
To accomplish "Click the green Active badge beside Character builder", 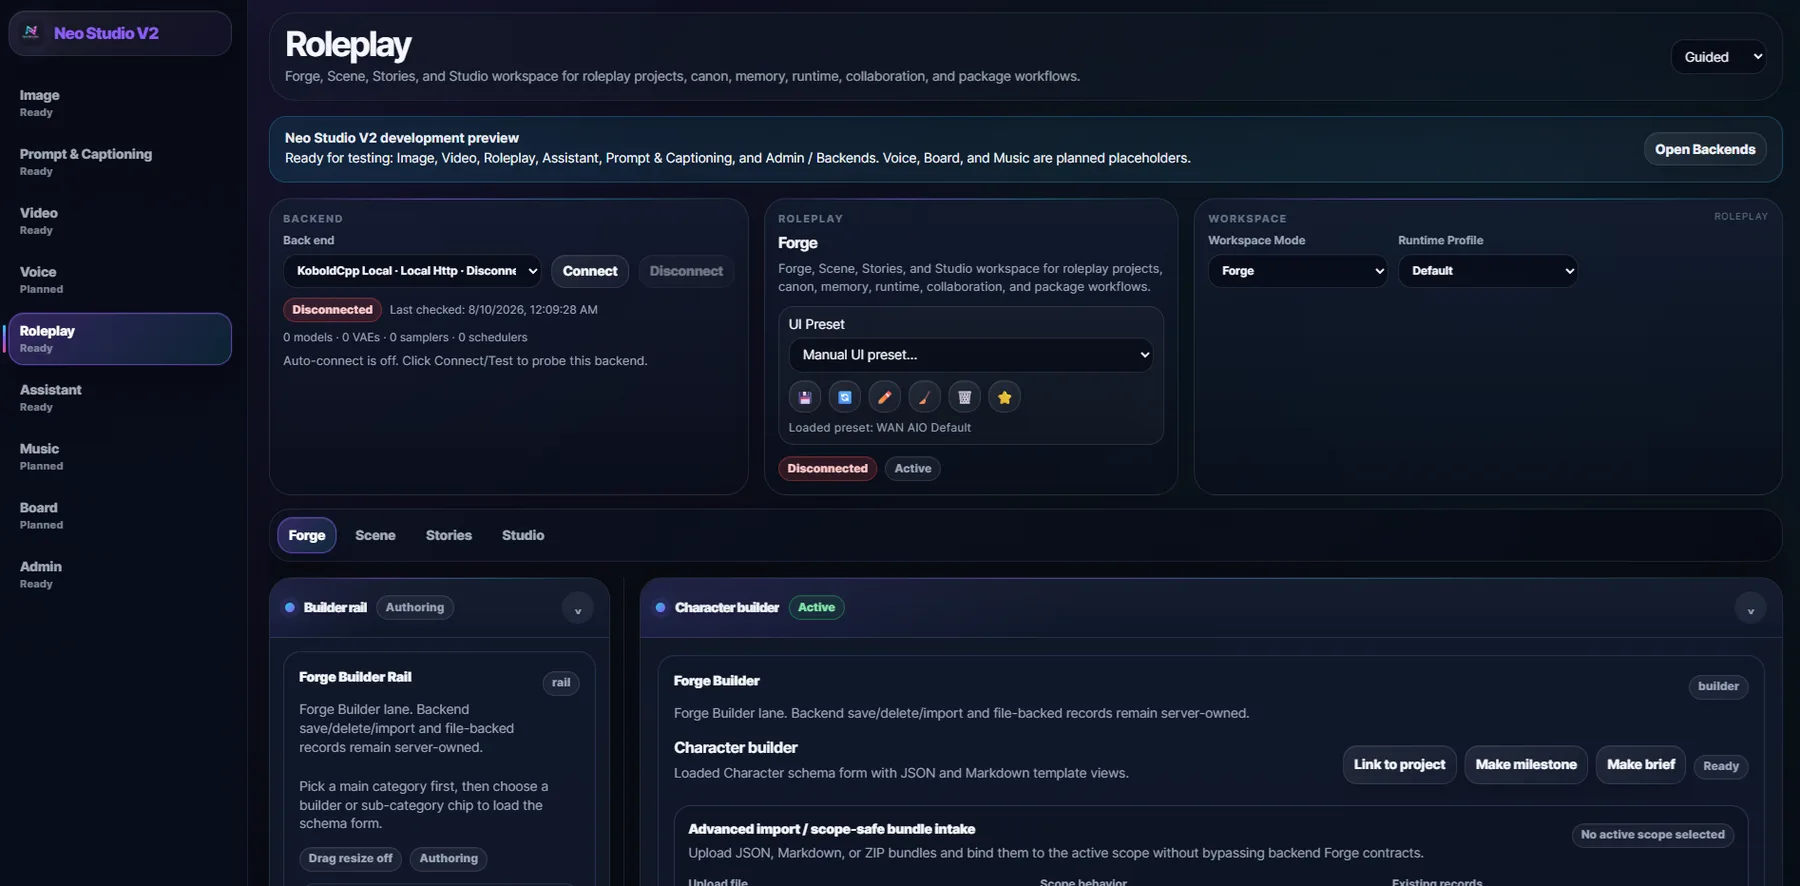I will tap(816, 607).
